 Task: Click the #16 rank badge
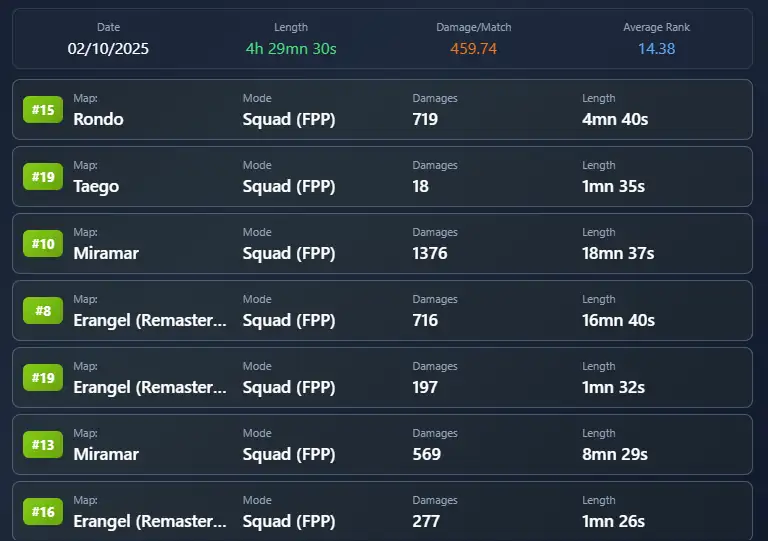(43, 512)
